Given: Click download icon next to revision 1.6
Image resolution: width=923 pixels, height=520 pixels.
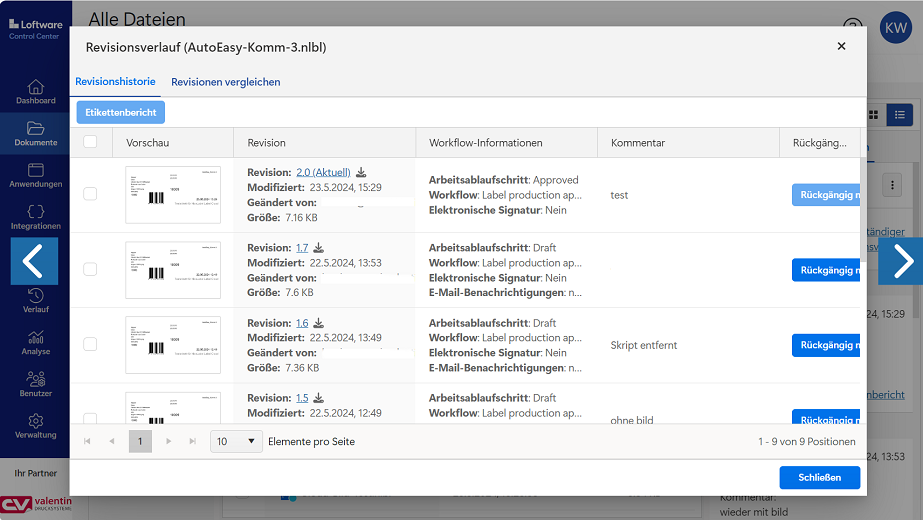Looking at the screenshot, I should (x=318, y=323).
